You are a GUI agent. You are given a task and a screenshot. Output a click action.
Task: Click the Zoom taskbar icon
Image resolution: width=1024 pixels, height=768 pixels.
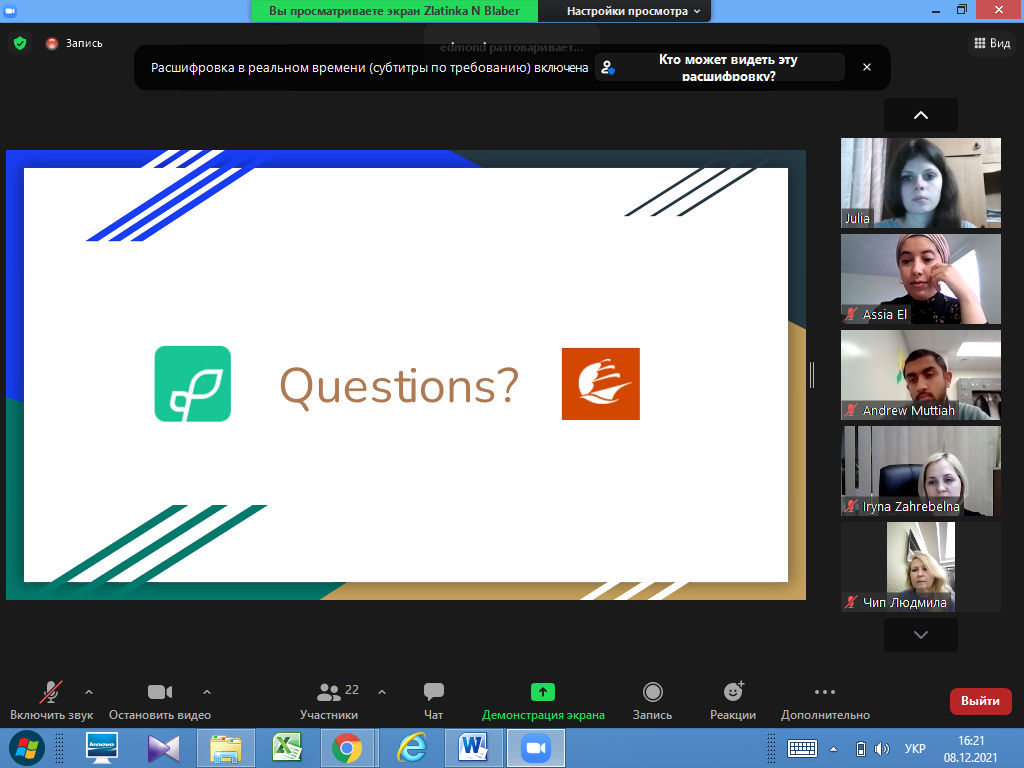pyautogui.click(x=536, y=748)
